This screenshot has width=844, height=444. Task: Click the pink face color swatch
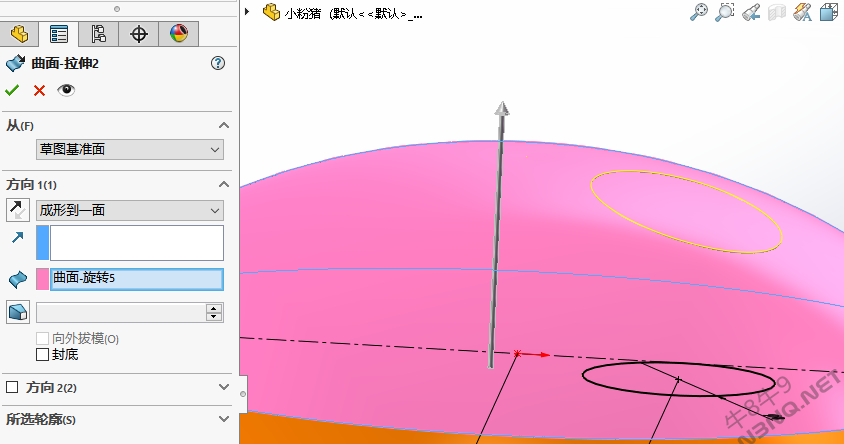(42, 278)
